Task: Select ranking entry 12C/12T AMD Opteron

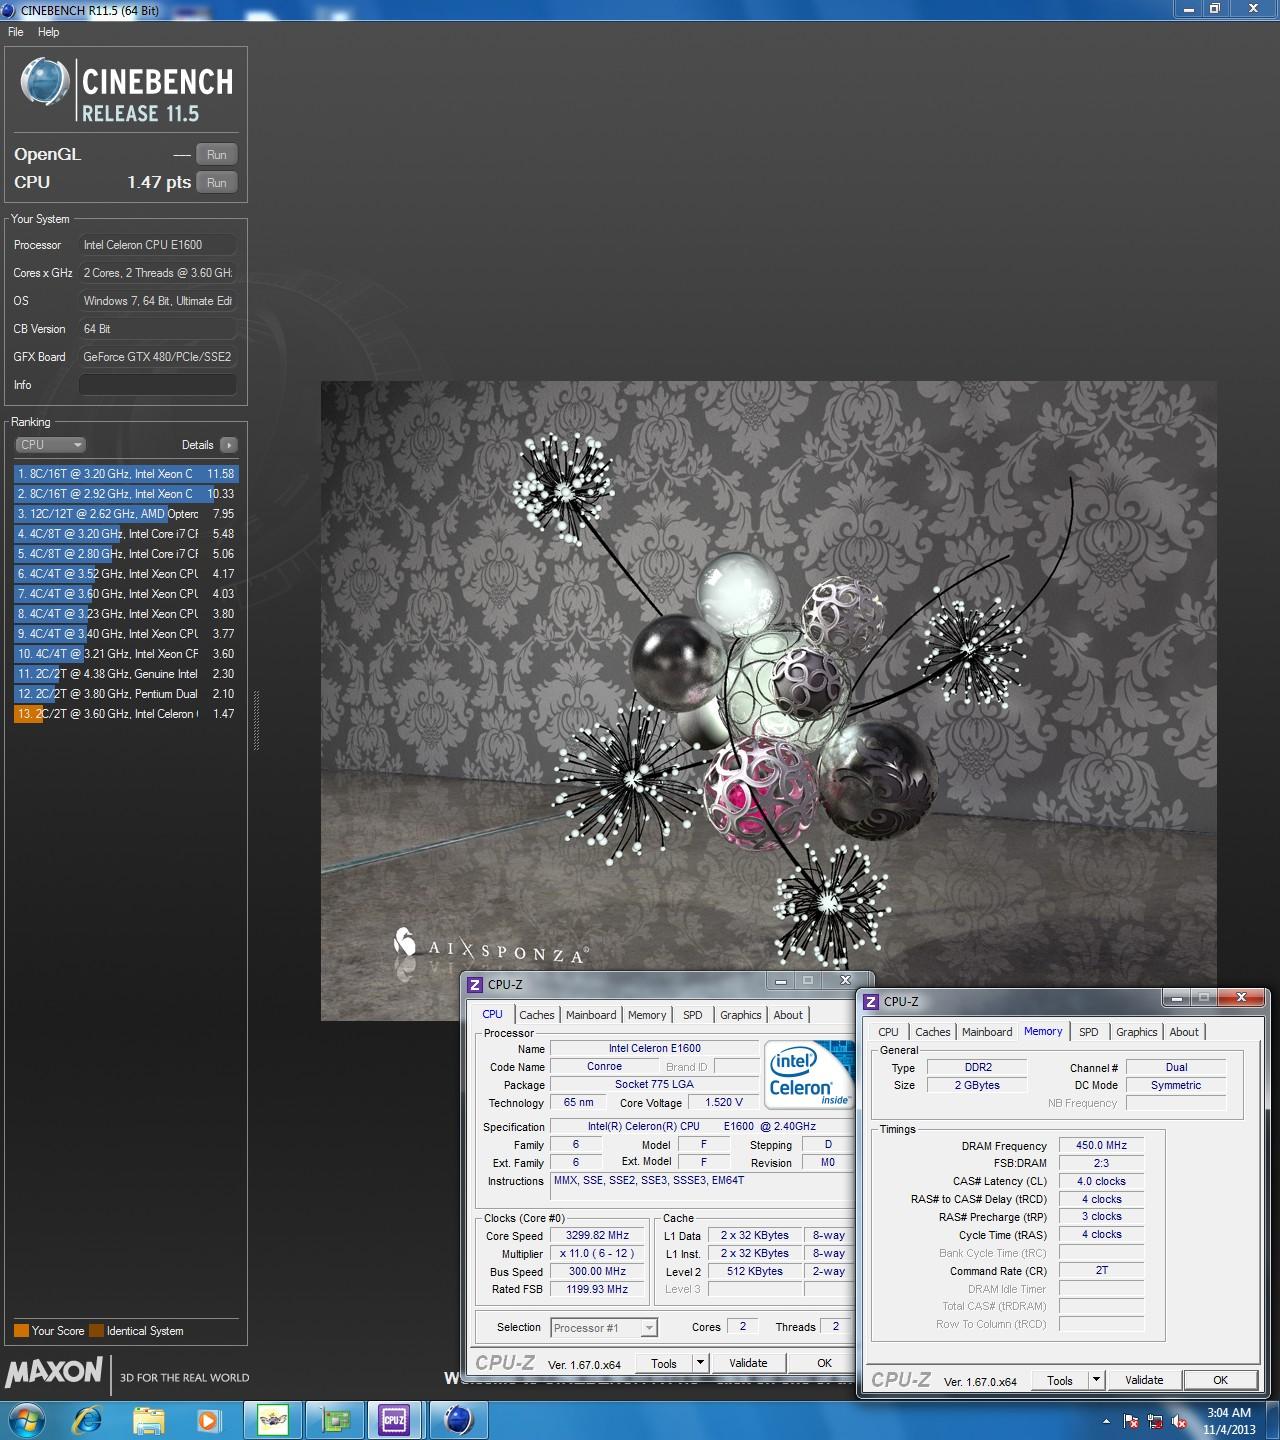Action: (126, 514)
